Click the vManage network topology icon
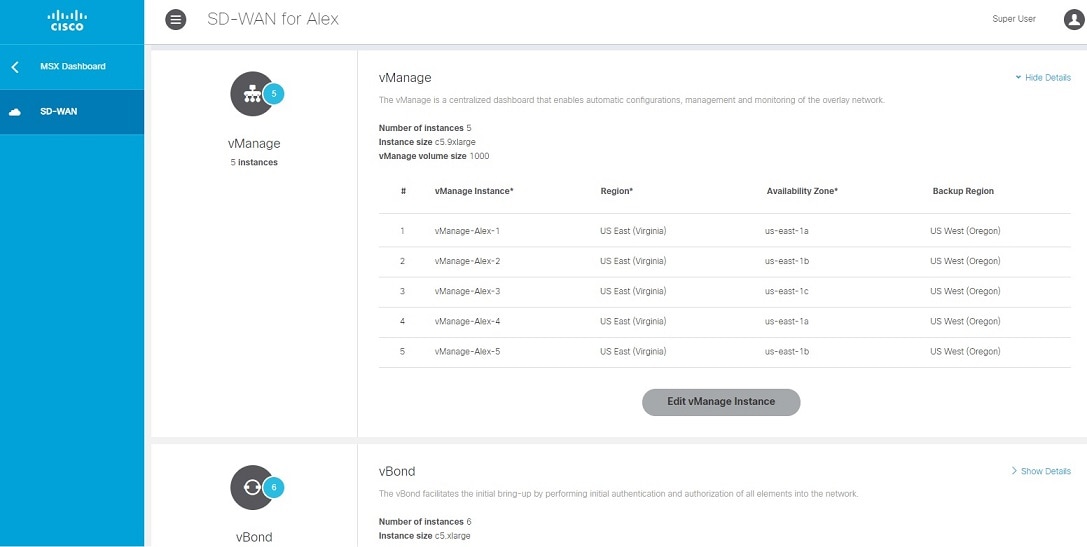The height and width of the screenshot is (547, 1087). click(x=252, y=94)
